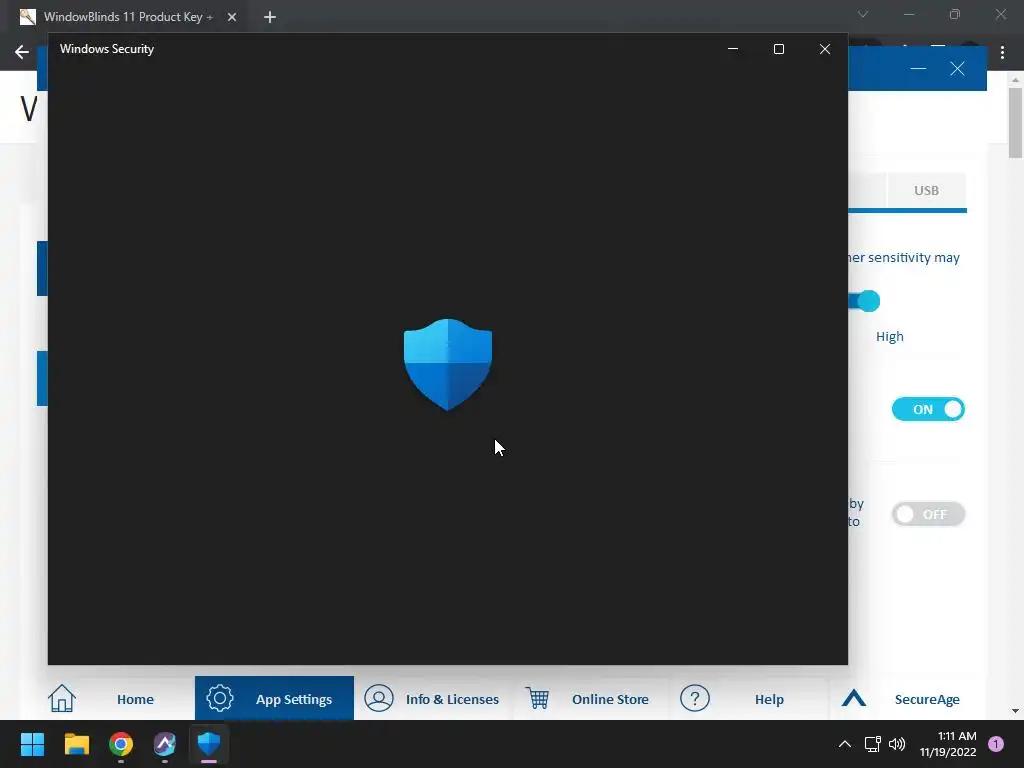Go to Home text in SecureAge nav

tap(135, 699)
